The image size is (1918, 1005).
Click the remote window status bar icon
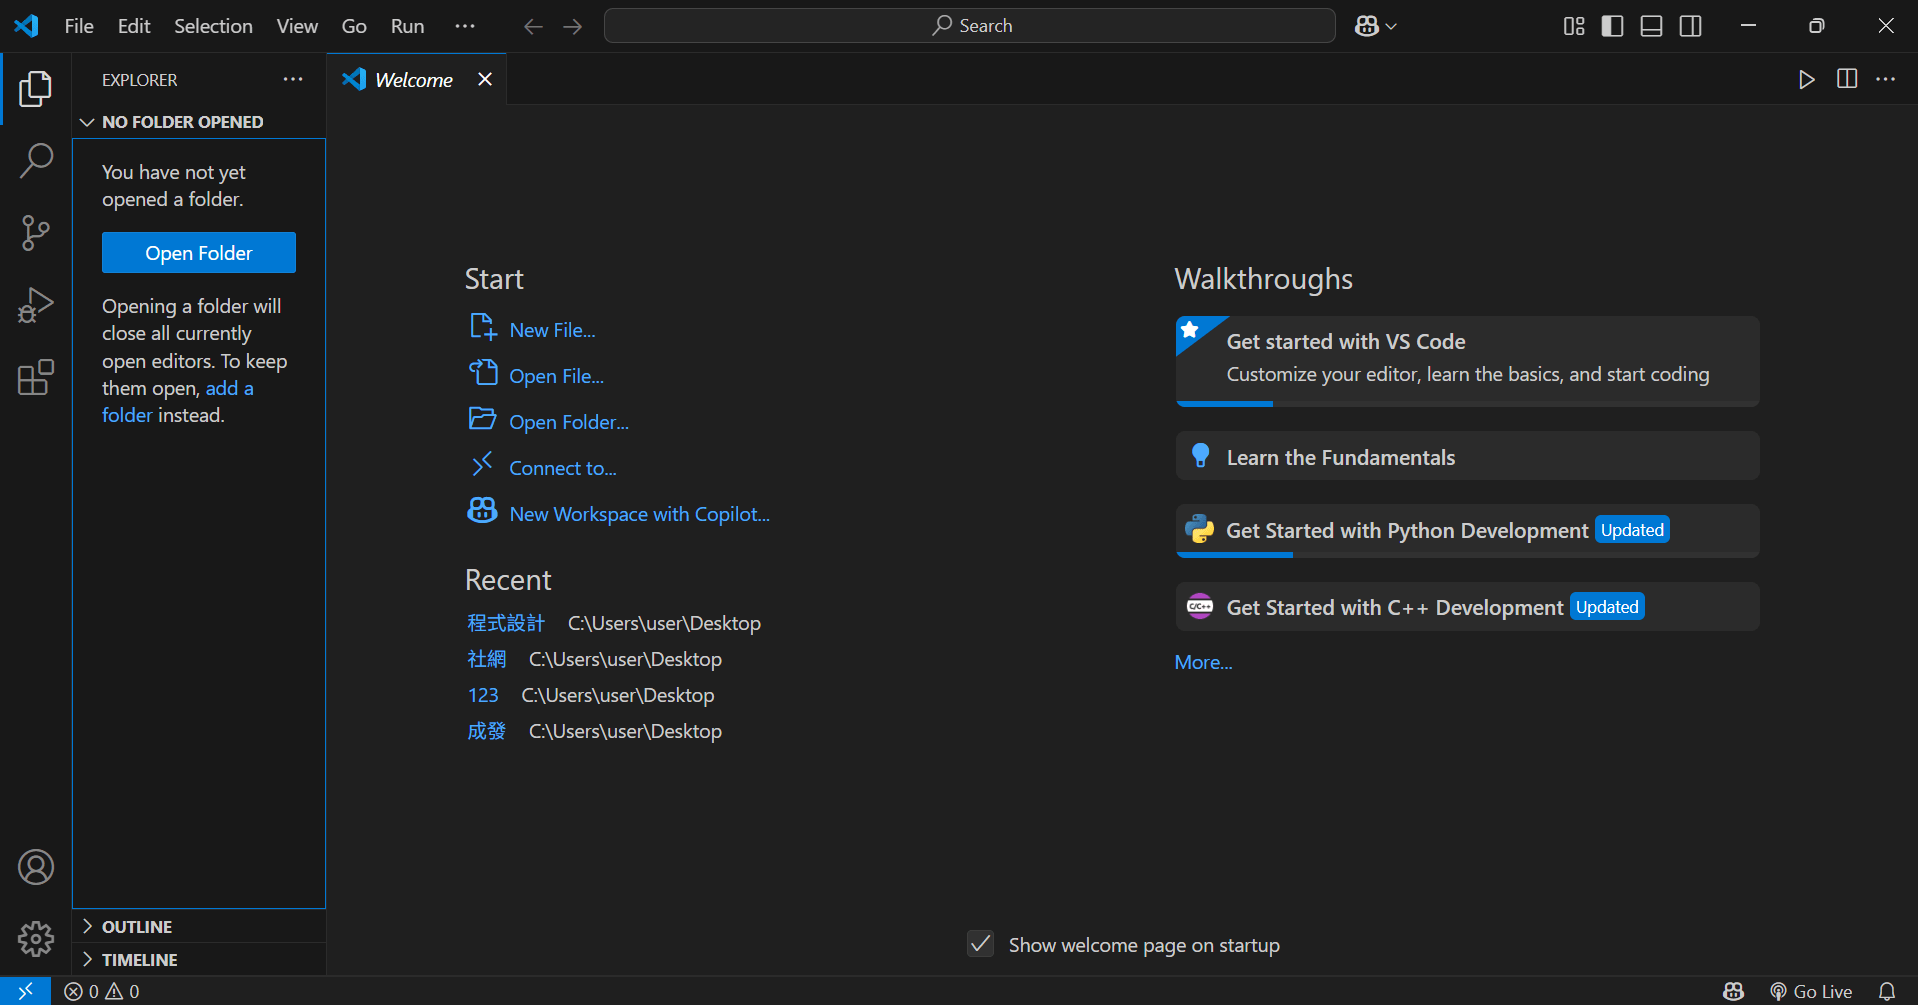[25, 991]
